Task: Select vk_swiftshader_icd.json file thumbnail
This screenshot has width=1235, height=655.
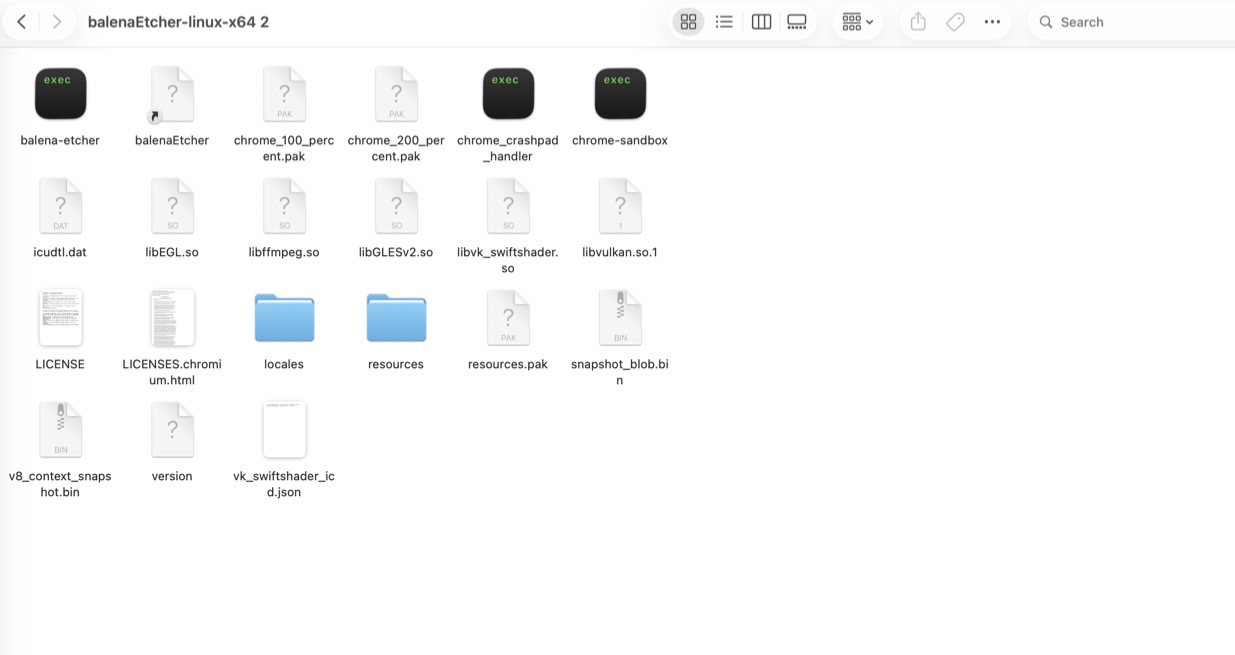Action: [x=284, y=430]
